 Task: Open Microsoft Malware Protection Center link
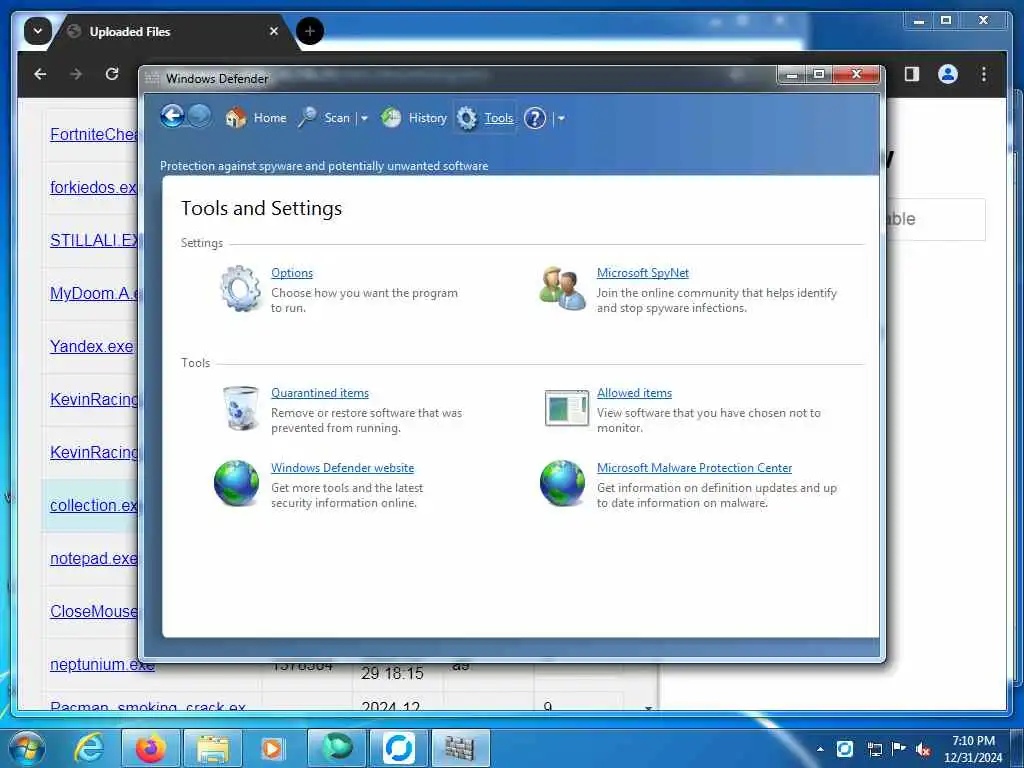pyautogui.click(x=694, y=468)
